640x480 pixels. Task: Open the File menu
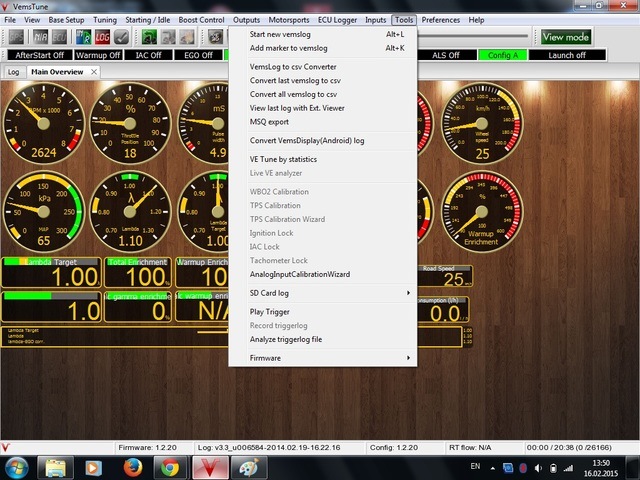coord(10,20)
